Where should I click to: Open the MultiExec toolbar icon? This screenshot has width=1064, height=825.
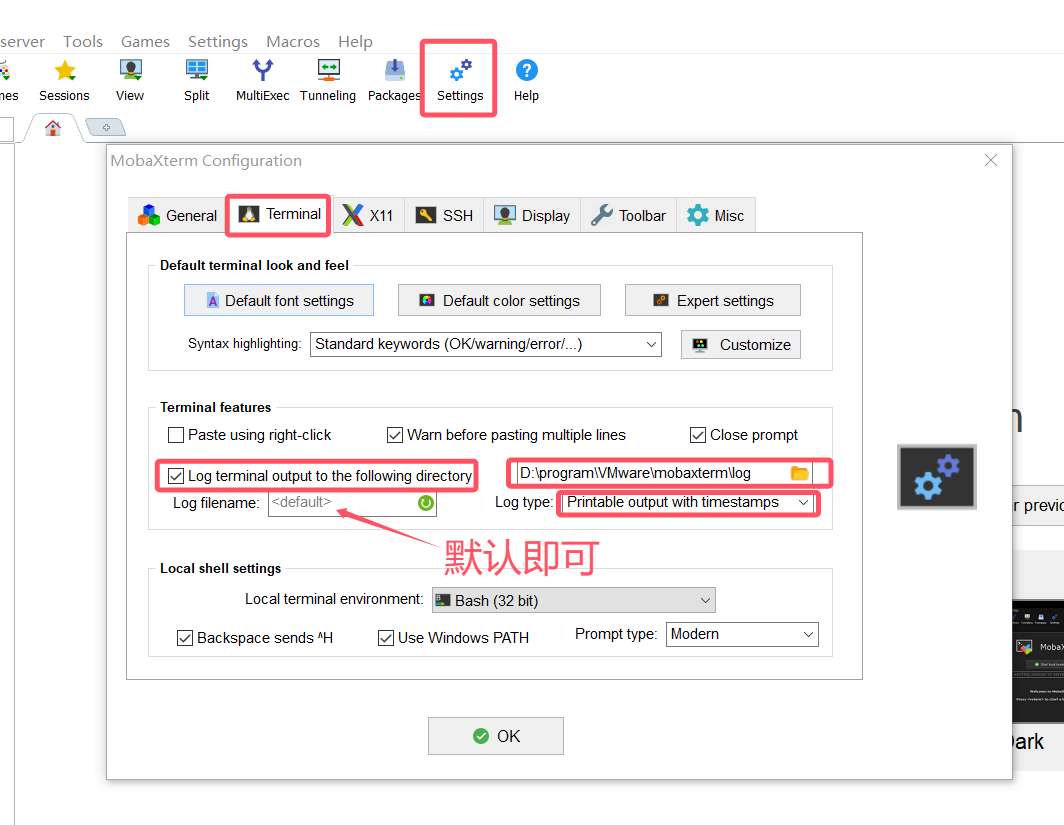click(x=263, y=71)
